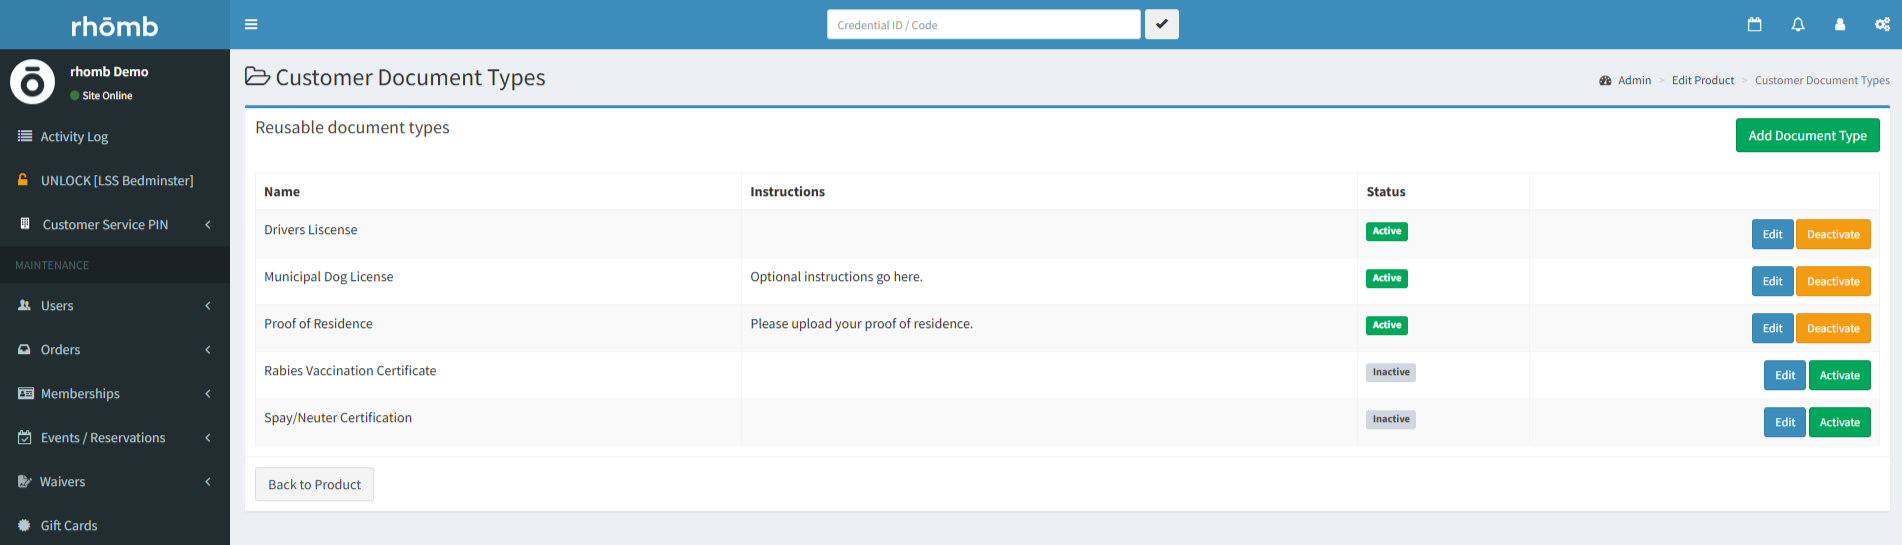This screenshot has height=545, width=1902.
Task: Click the Orders inbox icon
Action: point(25,349)
